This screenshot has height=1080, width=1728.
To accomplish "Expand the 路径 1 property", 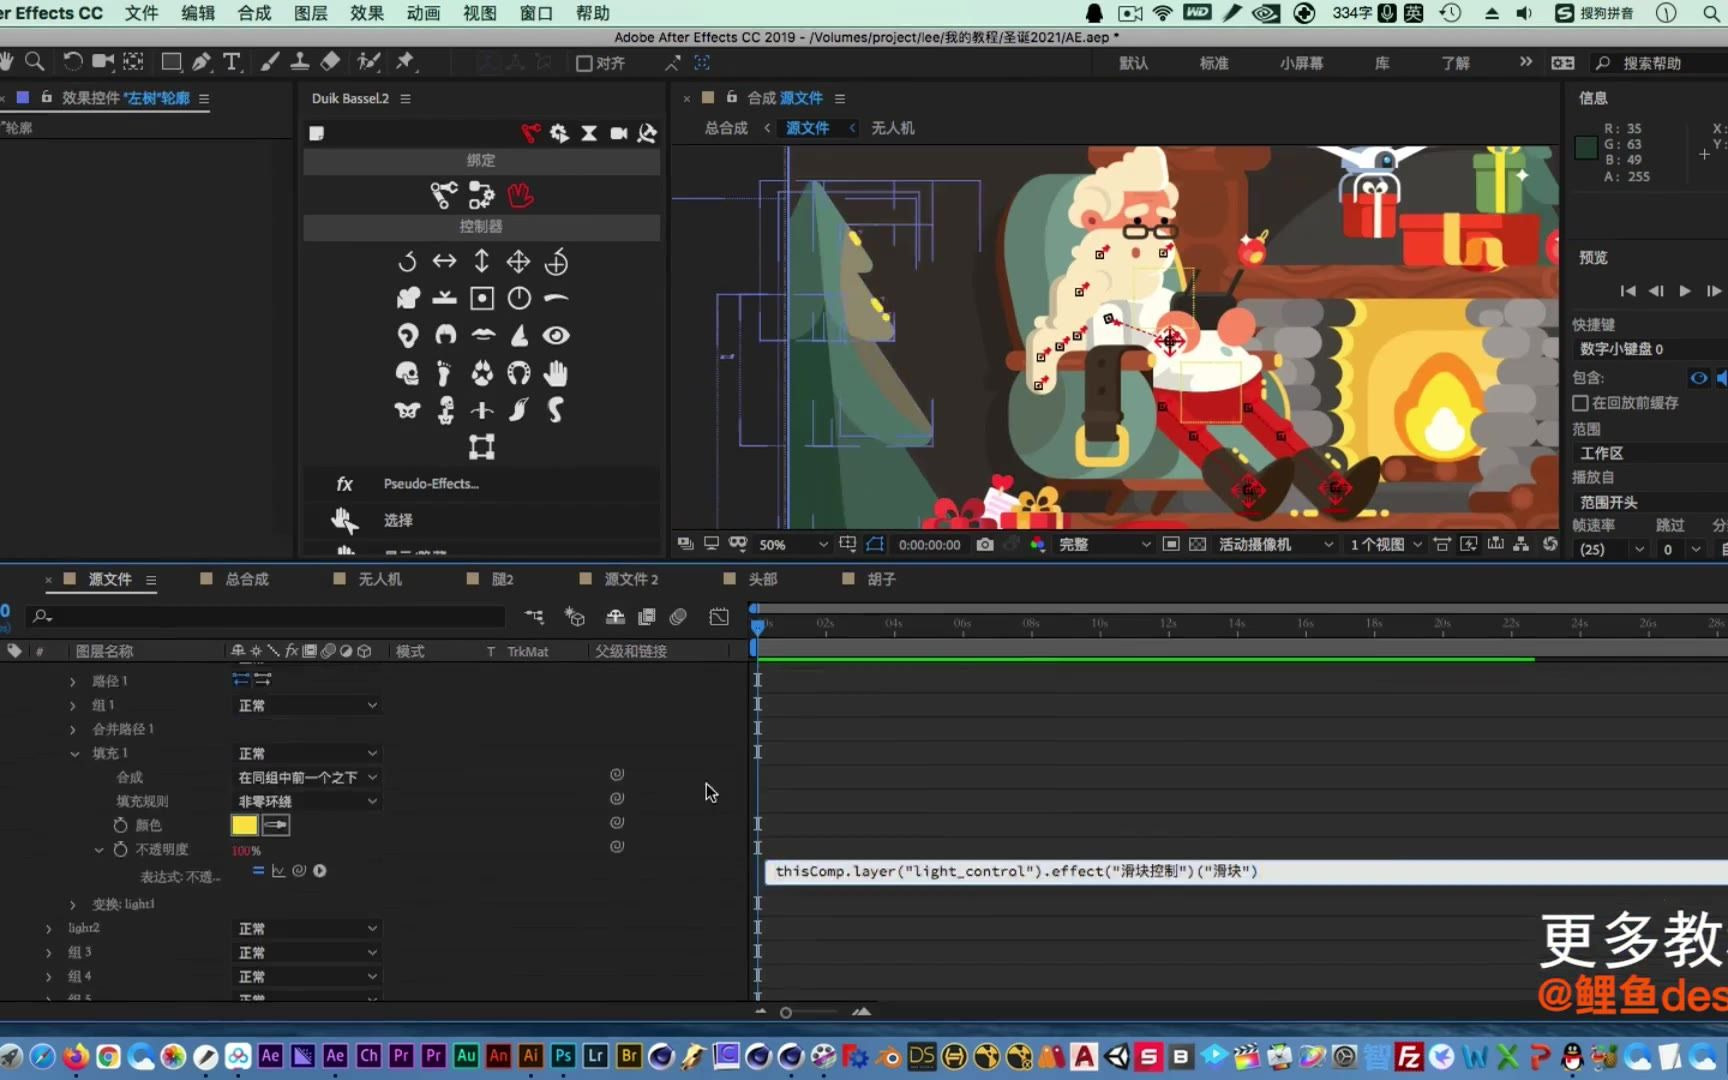I will coord(73,681).
